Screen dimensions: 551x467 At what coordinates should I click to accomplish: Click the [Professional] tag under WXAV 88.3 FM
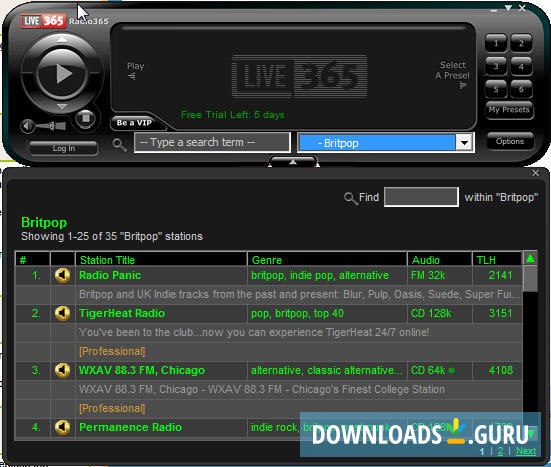112,408
